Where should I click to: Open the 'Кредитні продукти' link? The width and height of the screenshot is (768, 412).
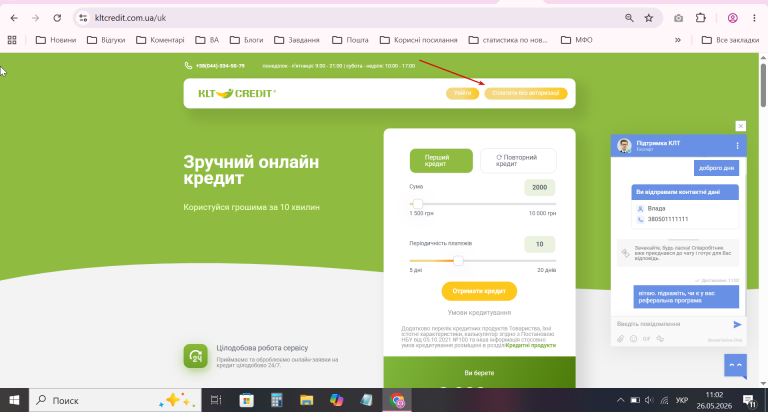pos(530,345)
